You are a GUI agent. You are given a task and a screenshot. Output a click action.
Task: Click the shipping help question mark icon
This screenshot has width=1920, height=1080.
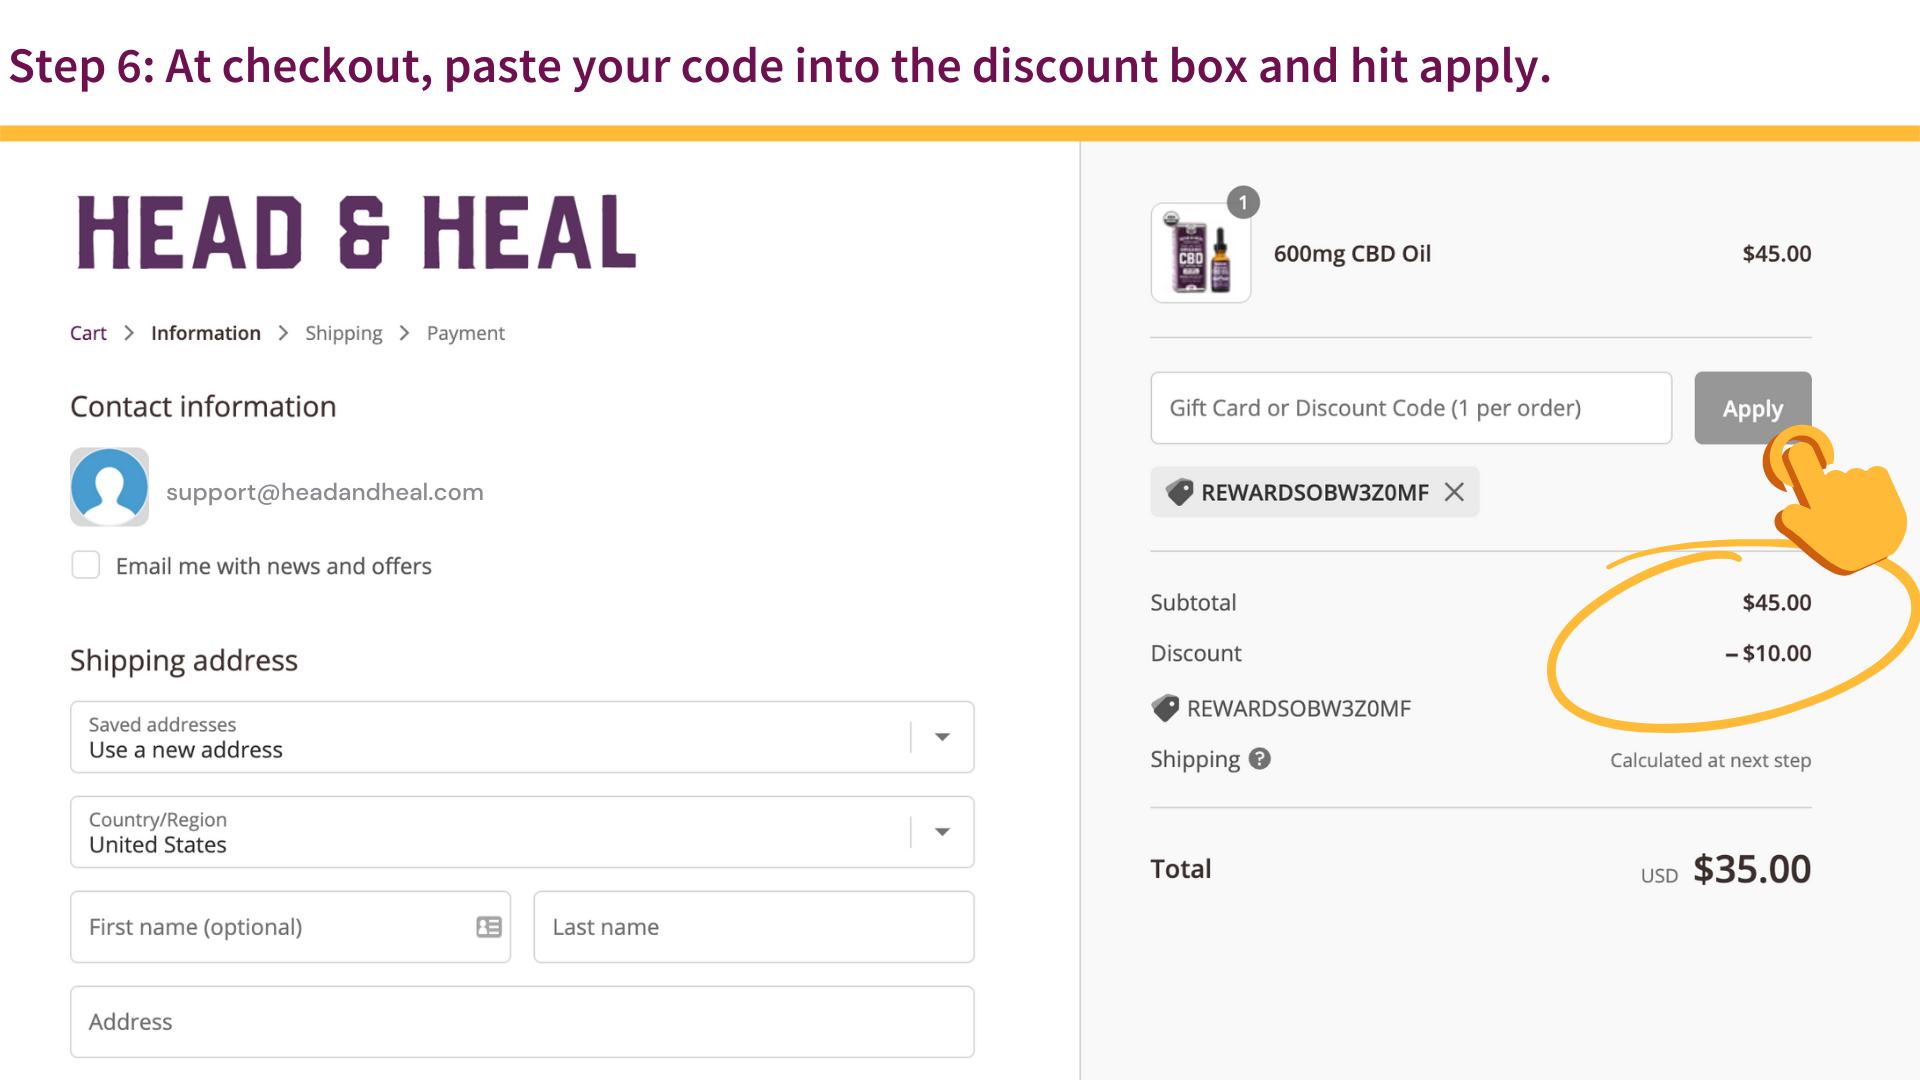coord(1260,759)
